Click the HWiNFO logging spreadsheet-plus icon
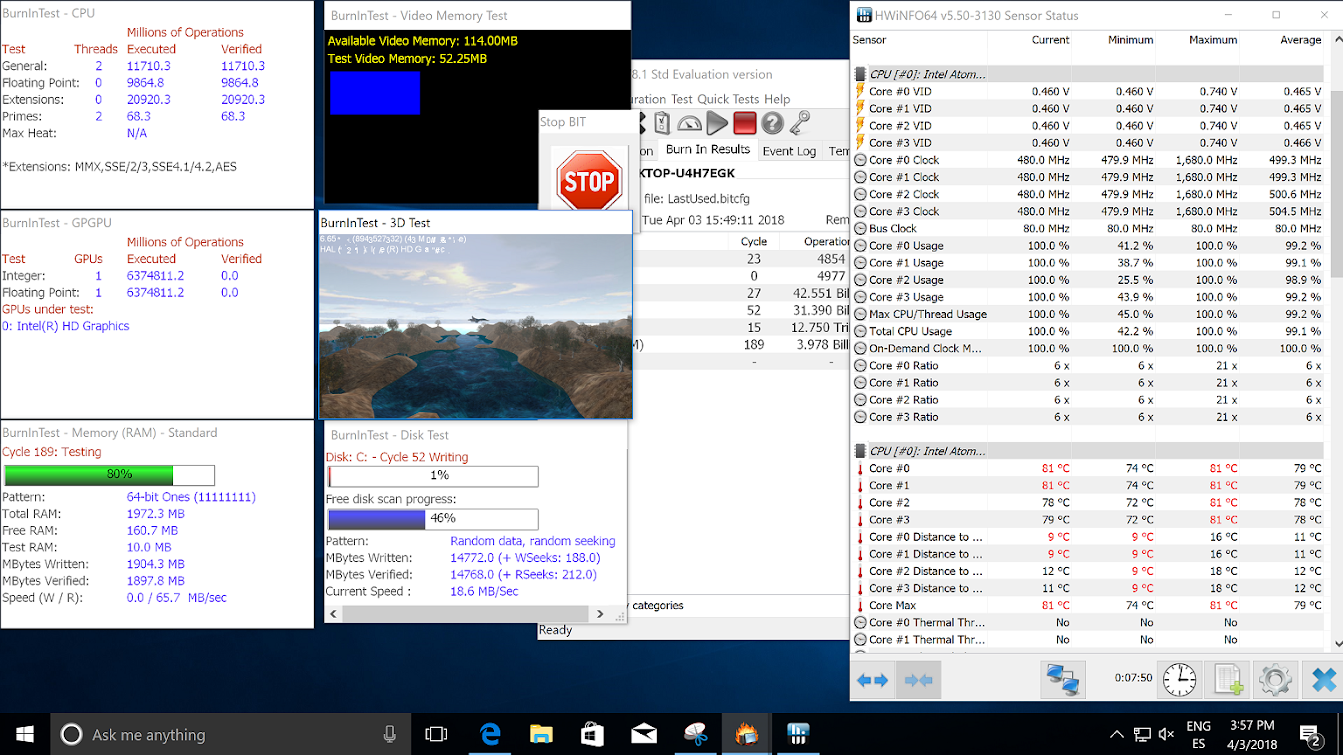 pos(1228,680)
